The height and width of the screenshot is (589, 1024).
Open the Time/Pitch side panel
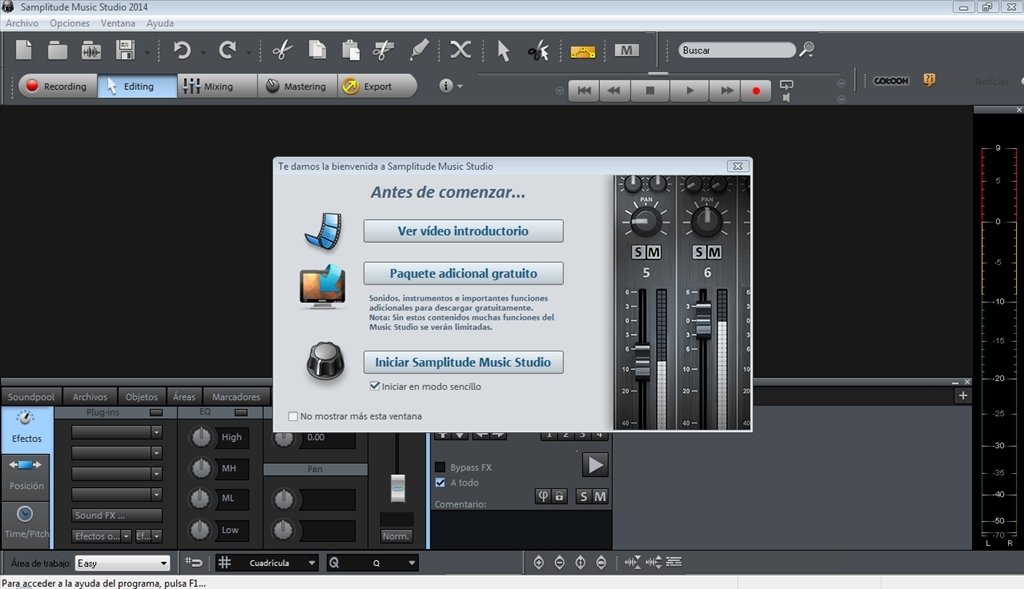[x=26, y=524]
